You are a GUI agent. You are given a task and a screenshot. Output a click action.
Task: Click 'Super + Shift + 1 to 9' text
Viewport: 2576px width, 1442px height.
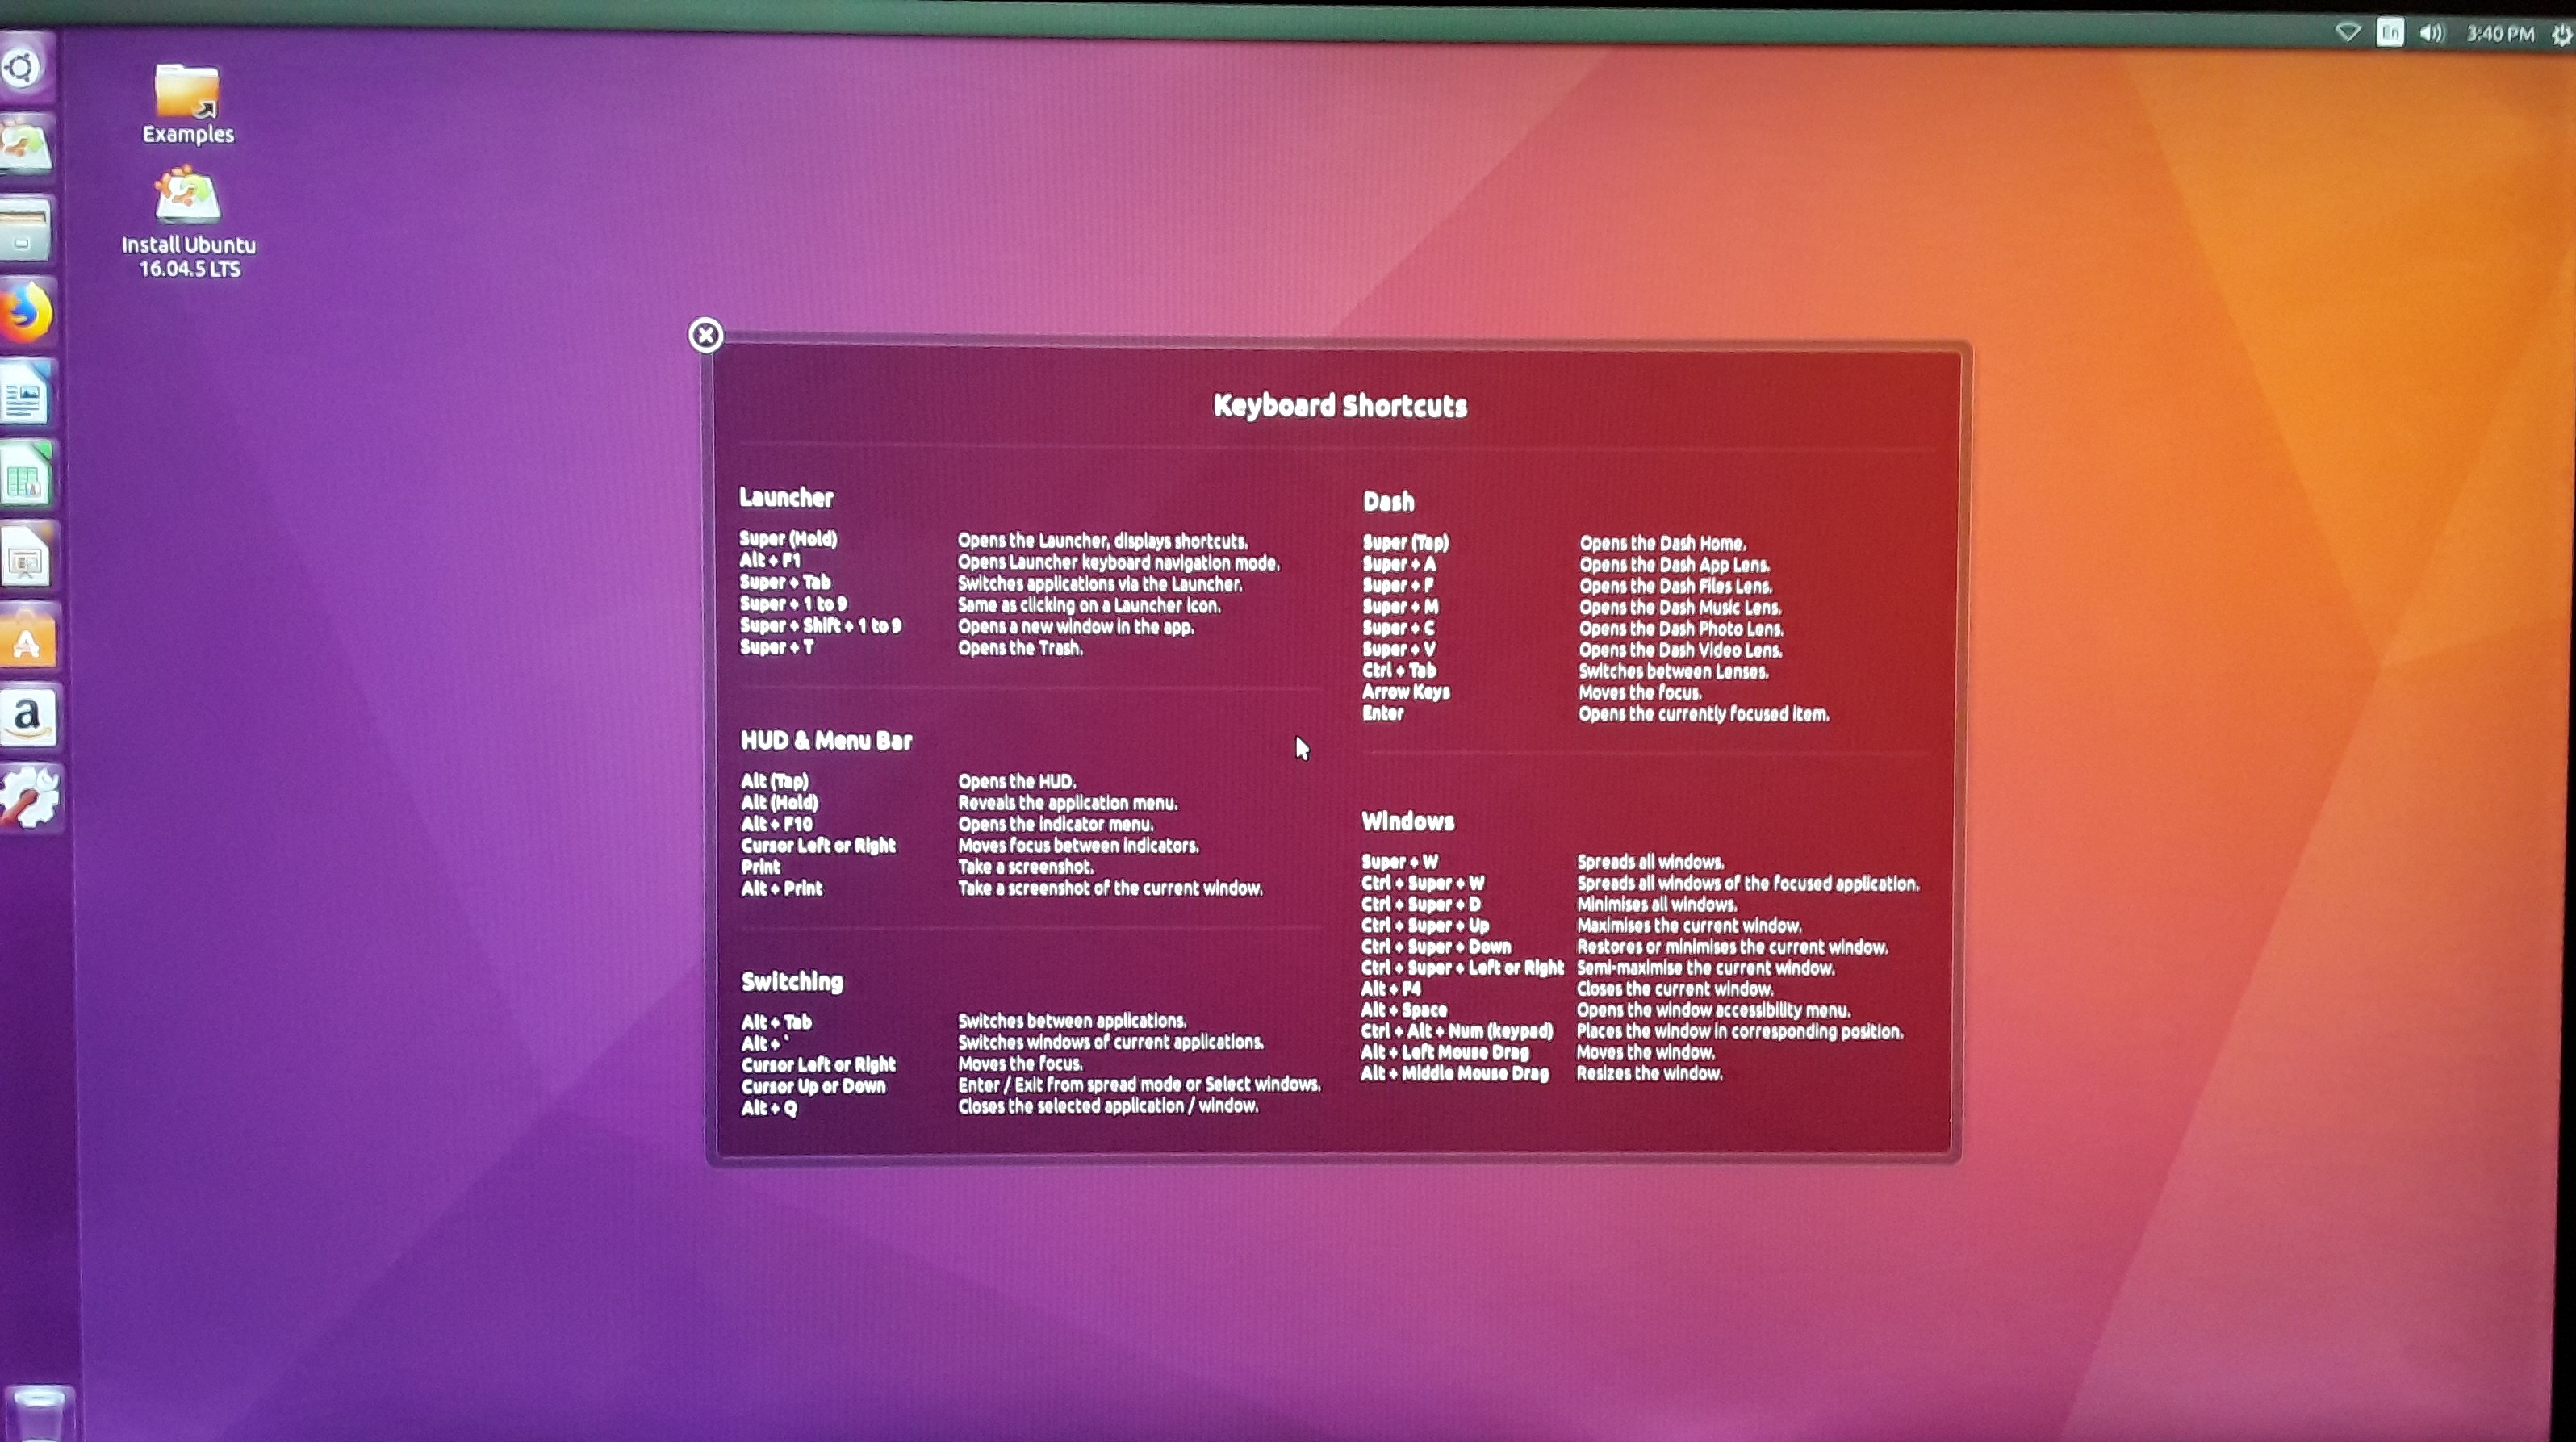tap(820, 625)
